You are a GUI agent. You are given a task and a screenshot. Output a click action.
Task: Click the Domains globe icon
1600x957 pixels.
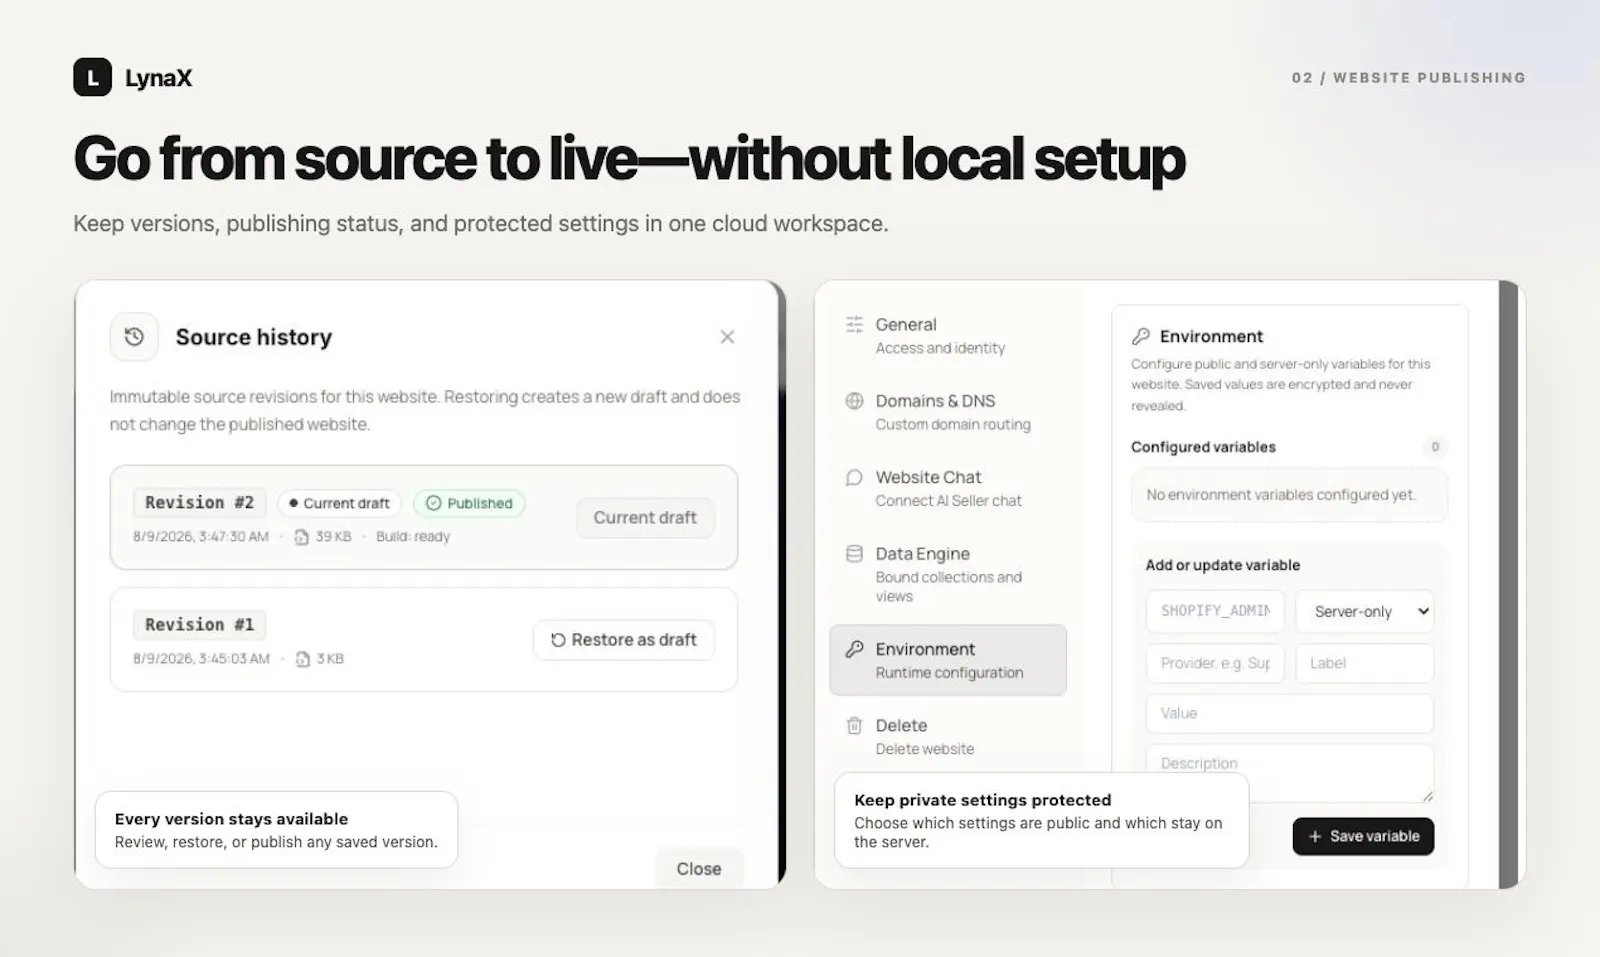point(854,401)
